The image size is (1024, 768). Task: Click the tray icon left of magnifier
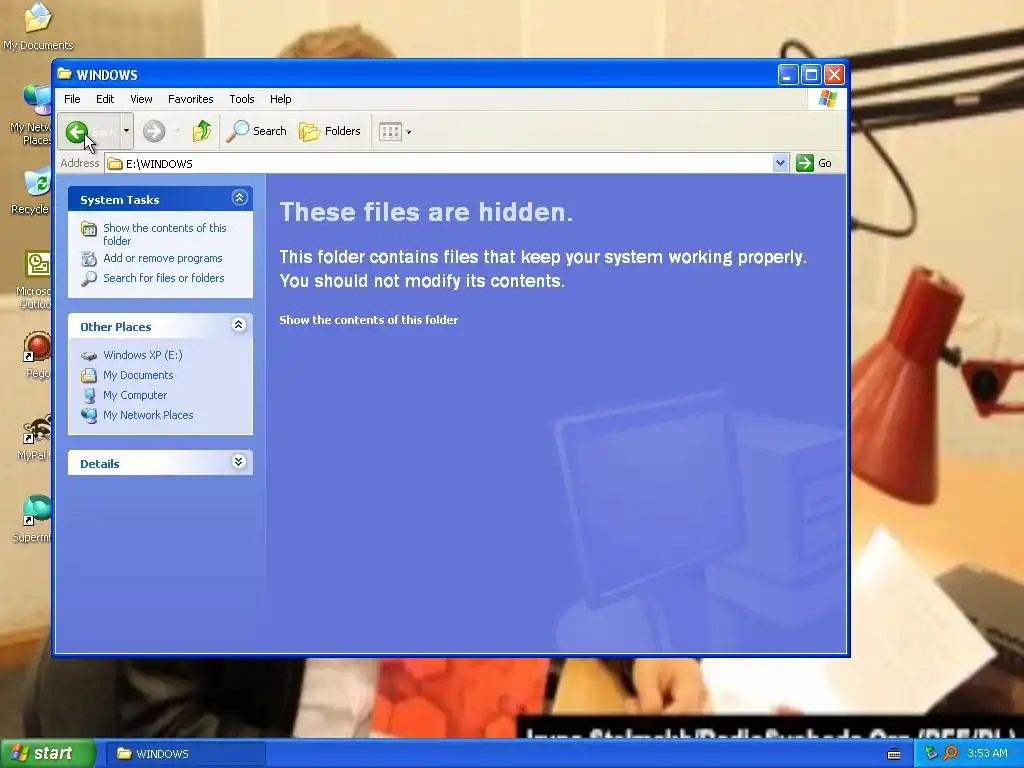pos(931,753)
